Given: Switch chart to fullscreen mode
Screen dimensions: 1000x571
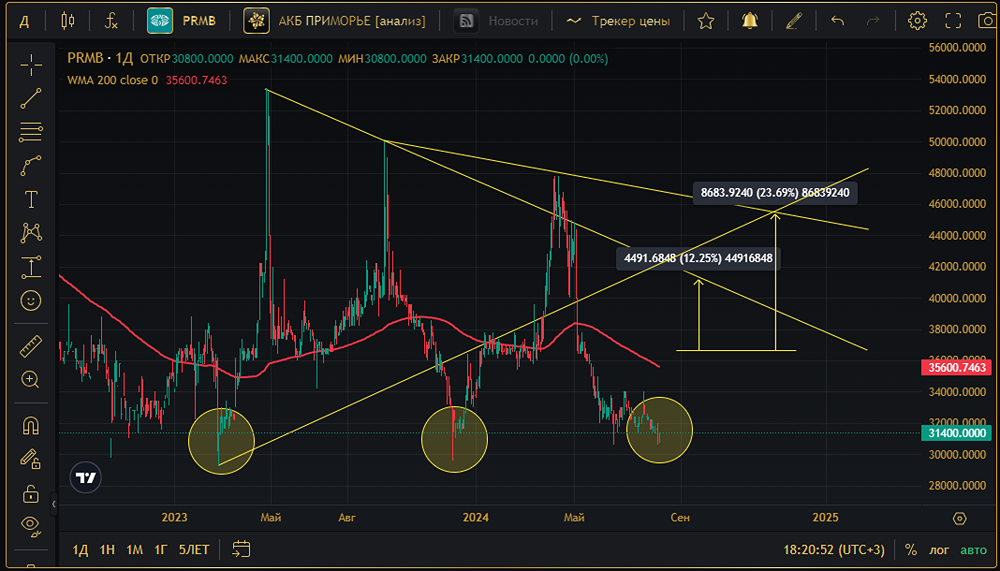Looking at the screenshot, I should click(x=953, y=21).
